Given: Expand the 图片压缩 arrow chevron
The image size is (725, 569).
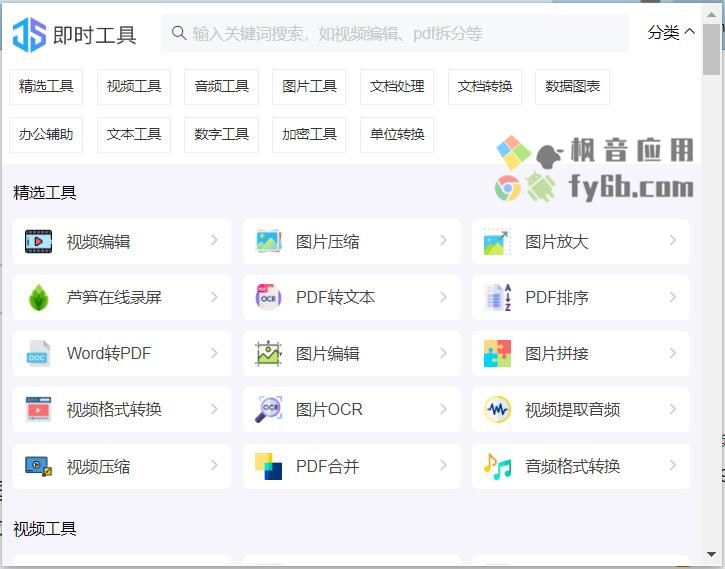Looking at the screenshot, I should tap(443, 240).
